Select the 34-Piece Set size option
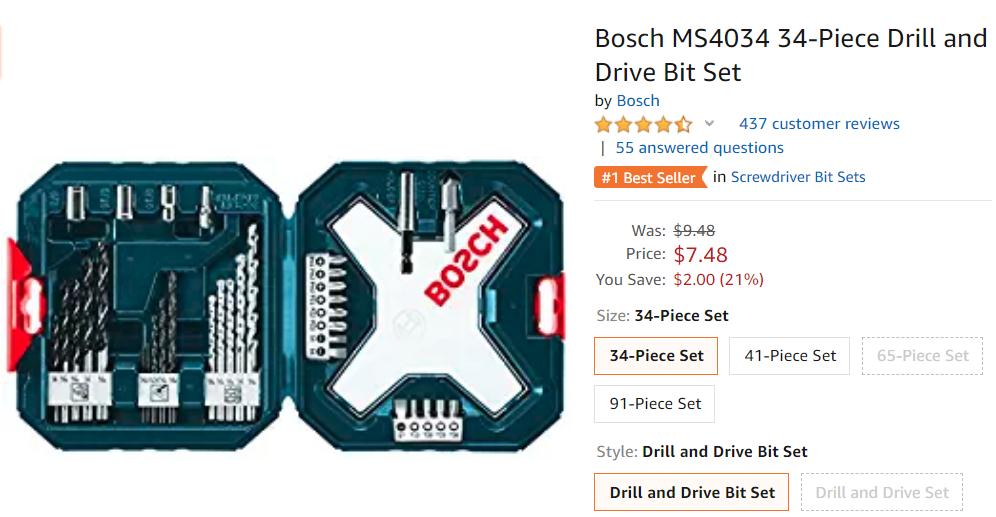The width and height of the screenshot is (996, 517). point(656,356)
